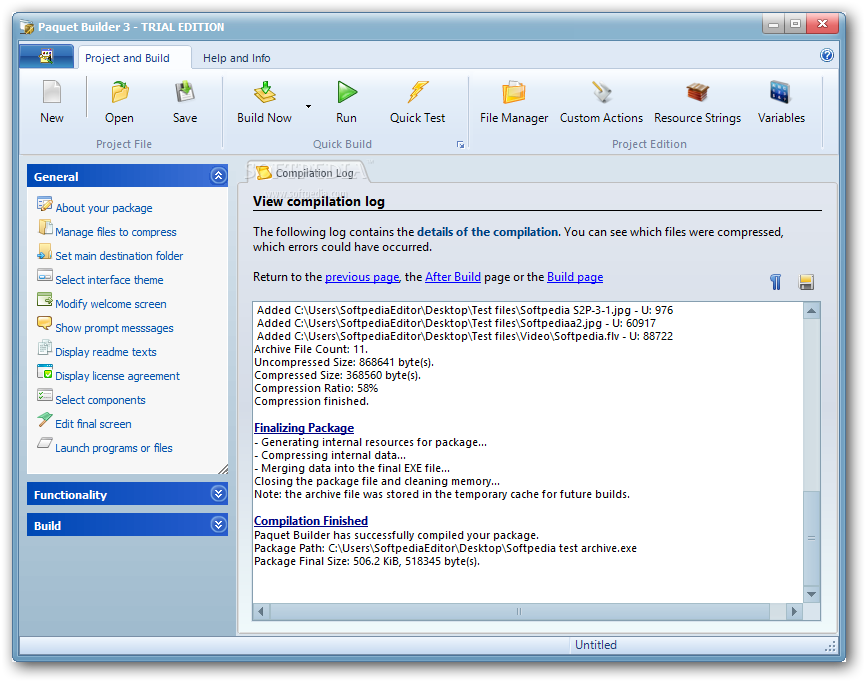This screenshot has width=866, height=682.
Task: Click the Compression Ratio: 58% log line
Action: tap(316, 388)
